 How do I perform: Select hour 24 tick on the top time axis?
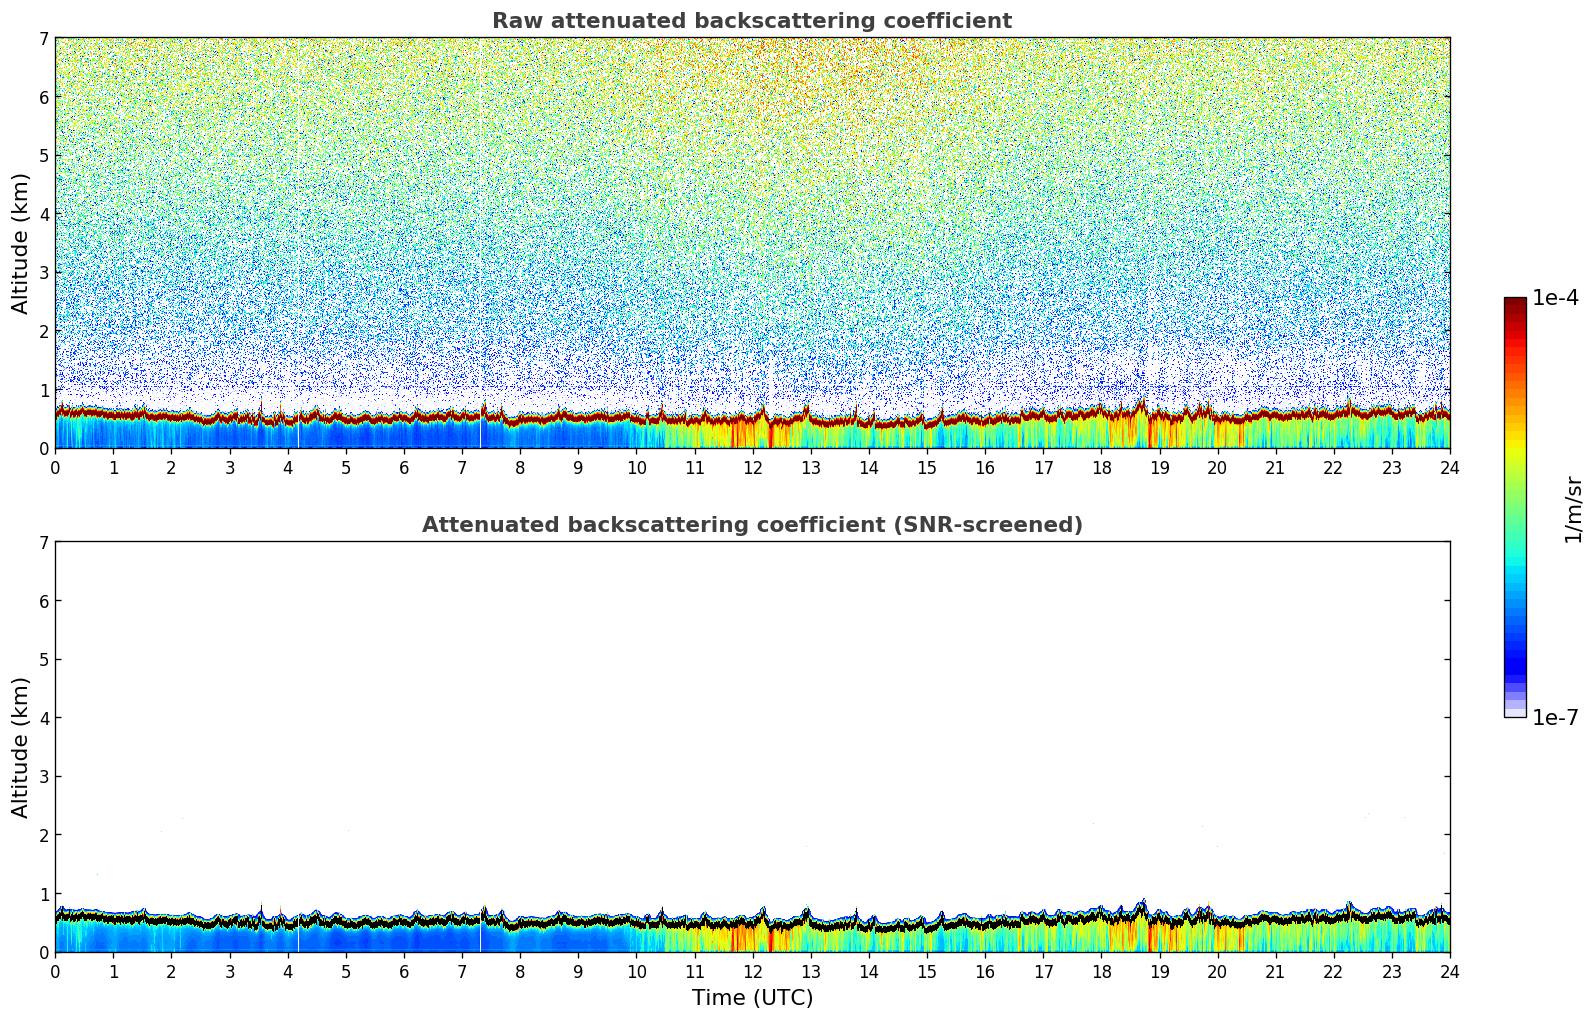(x=1449, y=468)
